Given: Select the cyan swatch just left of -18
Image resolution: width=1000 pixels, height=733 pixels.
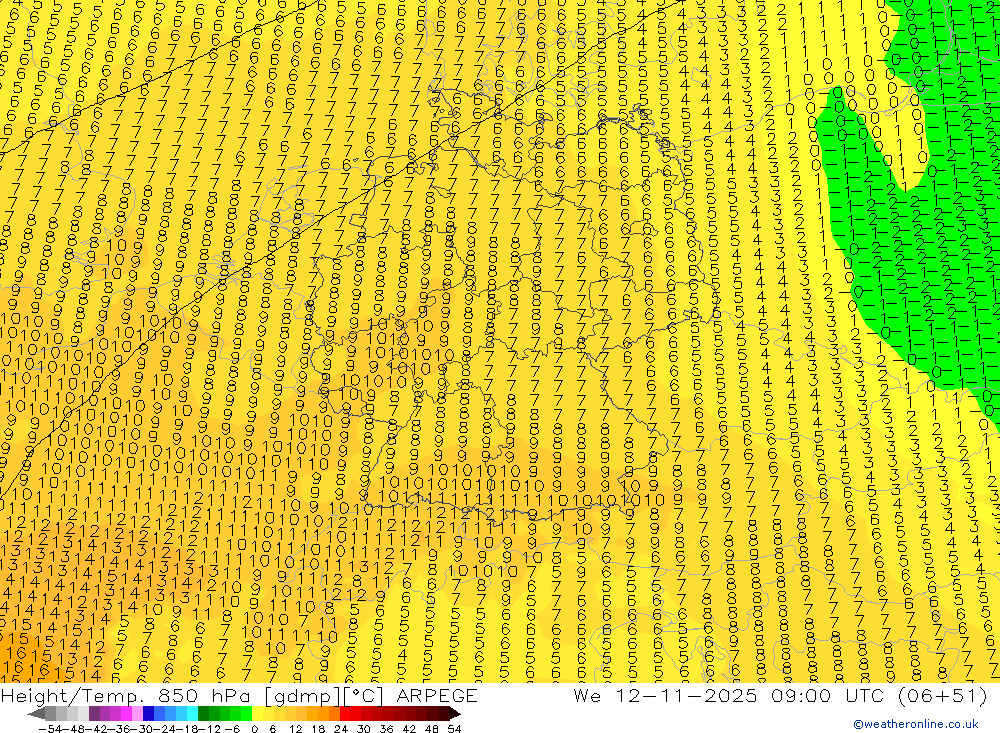Looking at the screenshot, I should 192,714.
